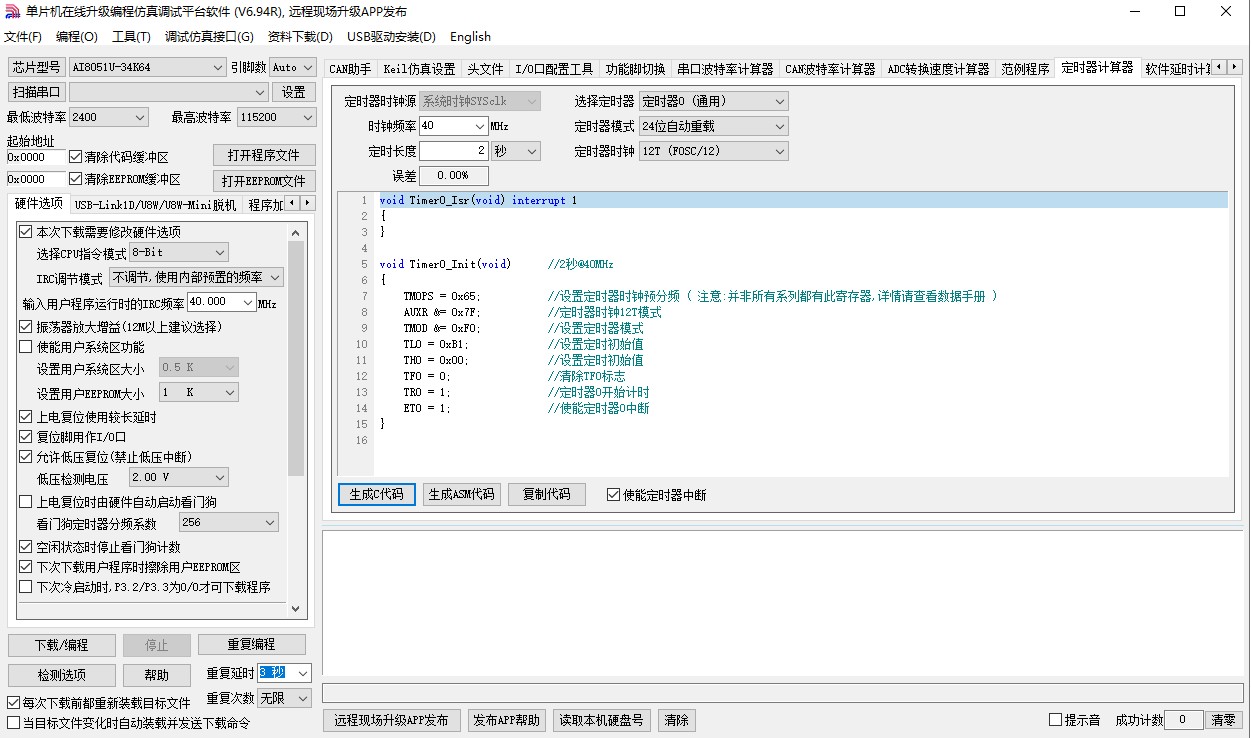Screen dimensions: 1251x738
Task: Enable 使能用户系统区功能 checkbox
Action: pos(26,347)
